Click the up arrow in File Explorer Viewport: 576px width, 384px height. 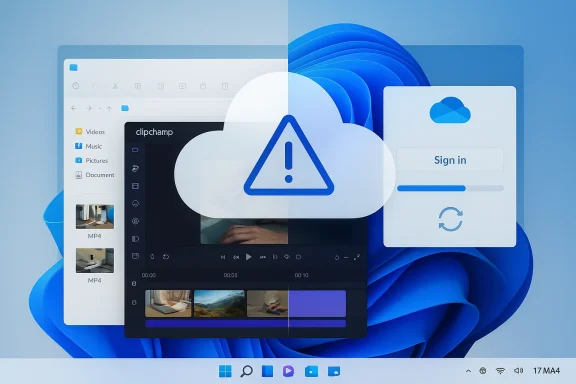click(109, 108)
